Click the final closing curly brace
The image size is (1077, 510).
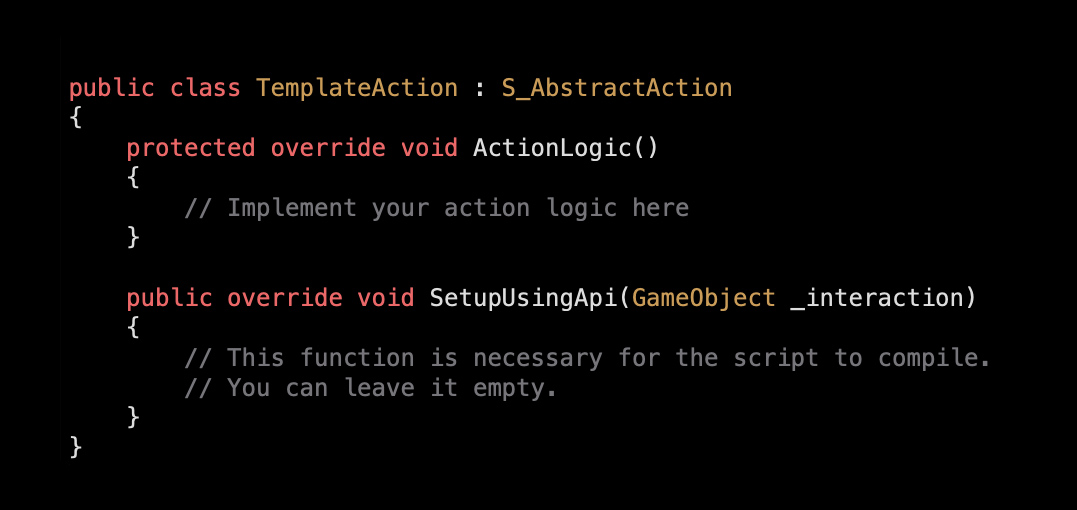(76, 446)
